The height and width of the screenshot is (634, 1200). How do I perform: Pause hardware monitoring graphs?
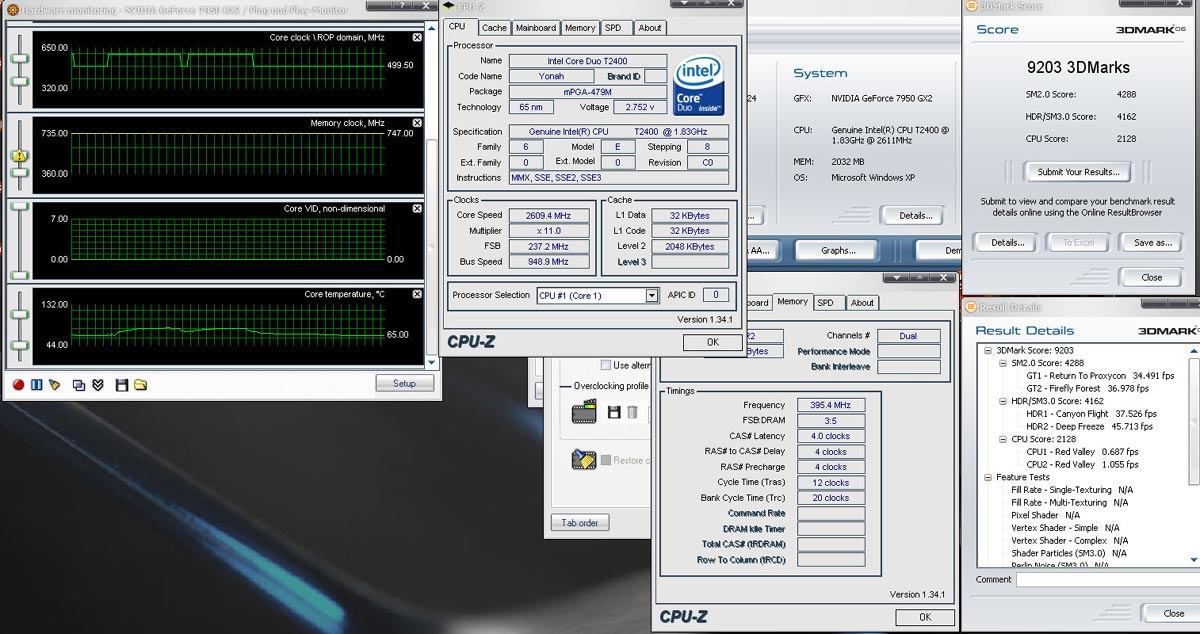(36, 384)
